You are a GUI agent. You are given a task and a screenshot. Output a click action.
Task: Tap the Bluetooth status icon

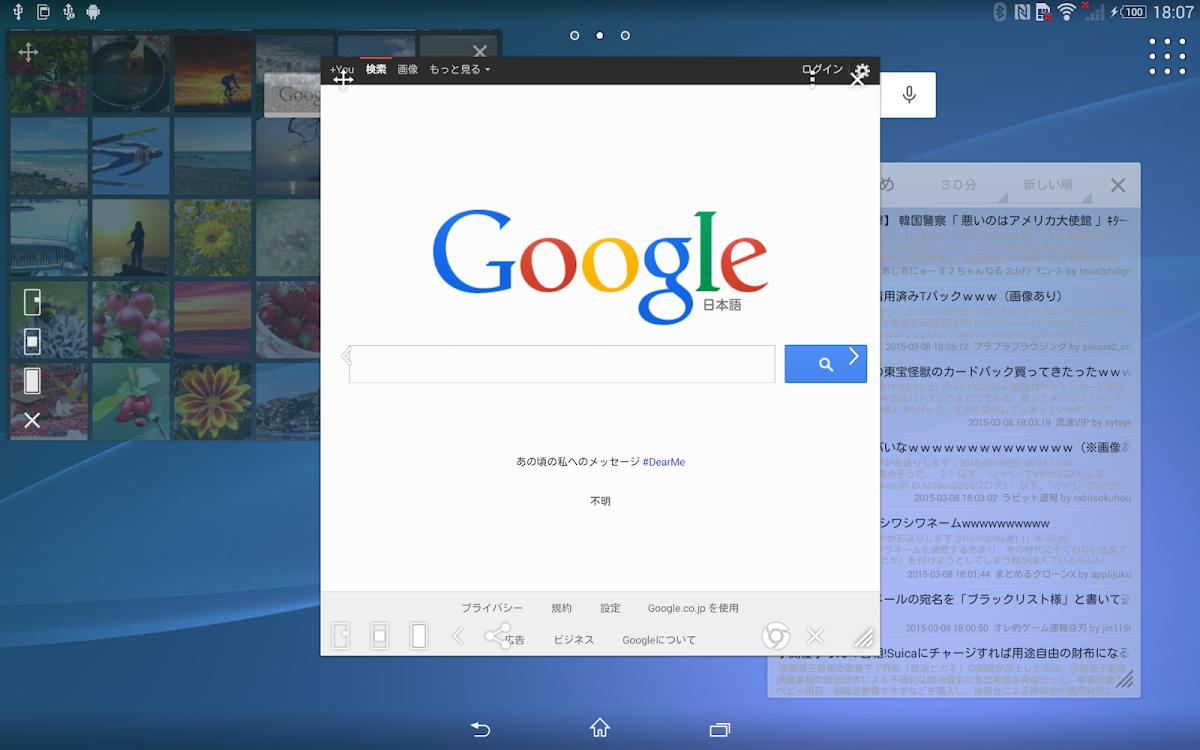coord(998,12)
